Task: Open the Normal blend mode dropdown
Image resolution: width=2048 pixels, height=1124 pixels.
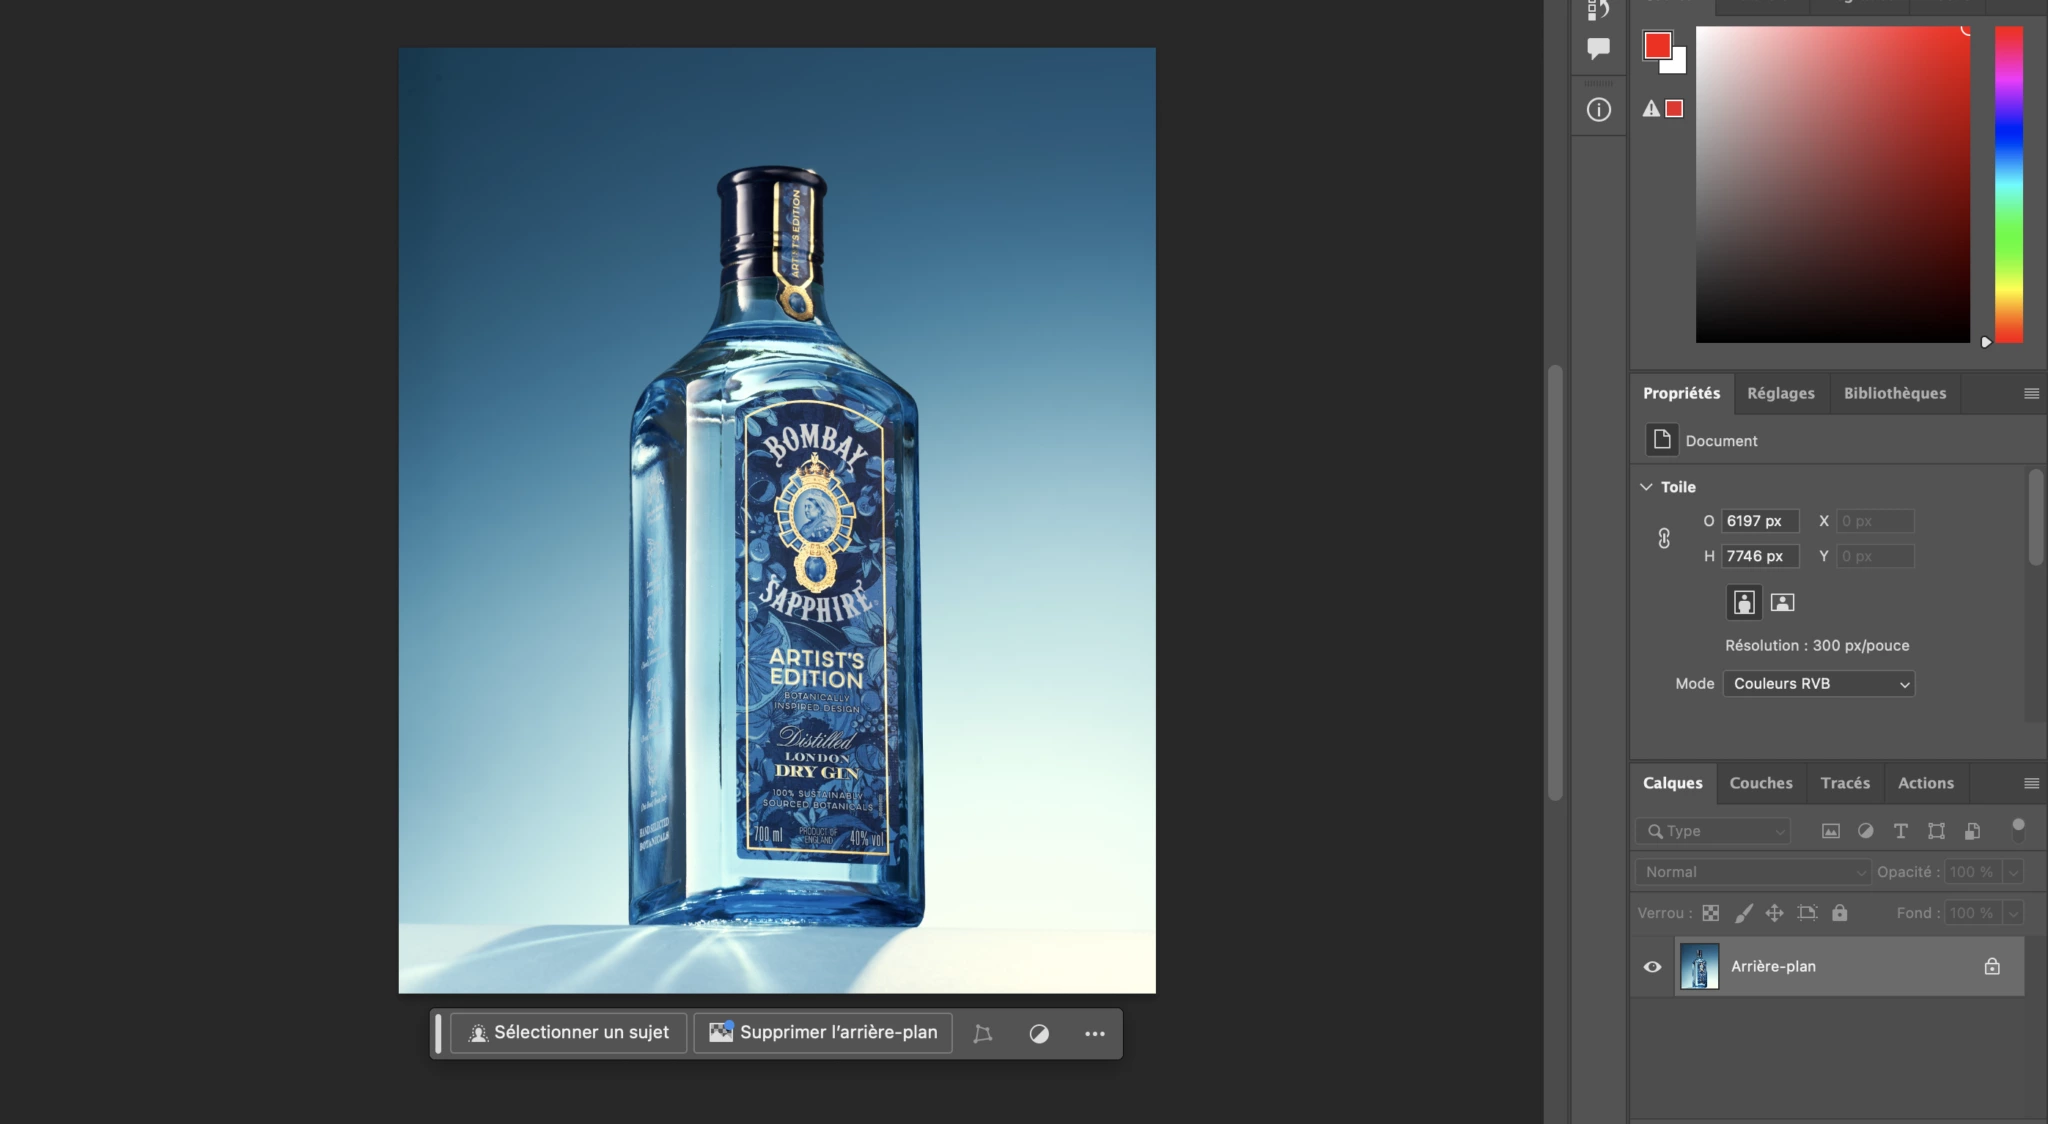Action: click(x=1753, y=872)
